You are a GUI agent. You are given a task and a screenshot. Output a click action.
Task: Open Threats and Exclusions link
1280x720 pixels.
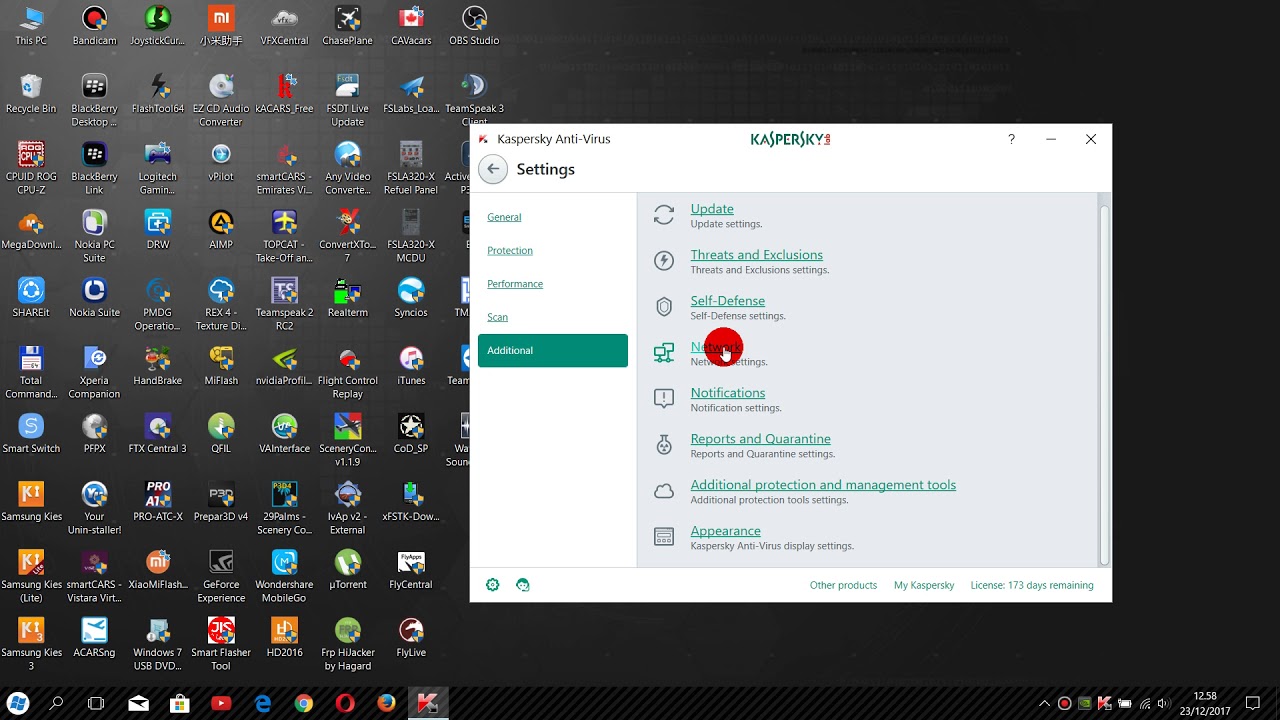pos(757,255)
